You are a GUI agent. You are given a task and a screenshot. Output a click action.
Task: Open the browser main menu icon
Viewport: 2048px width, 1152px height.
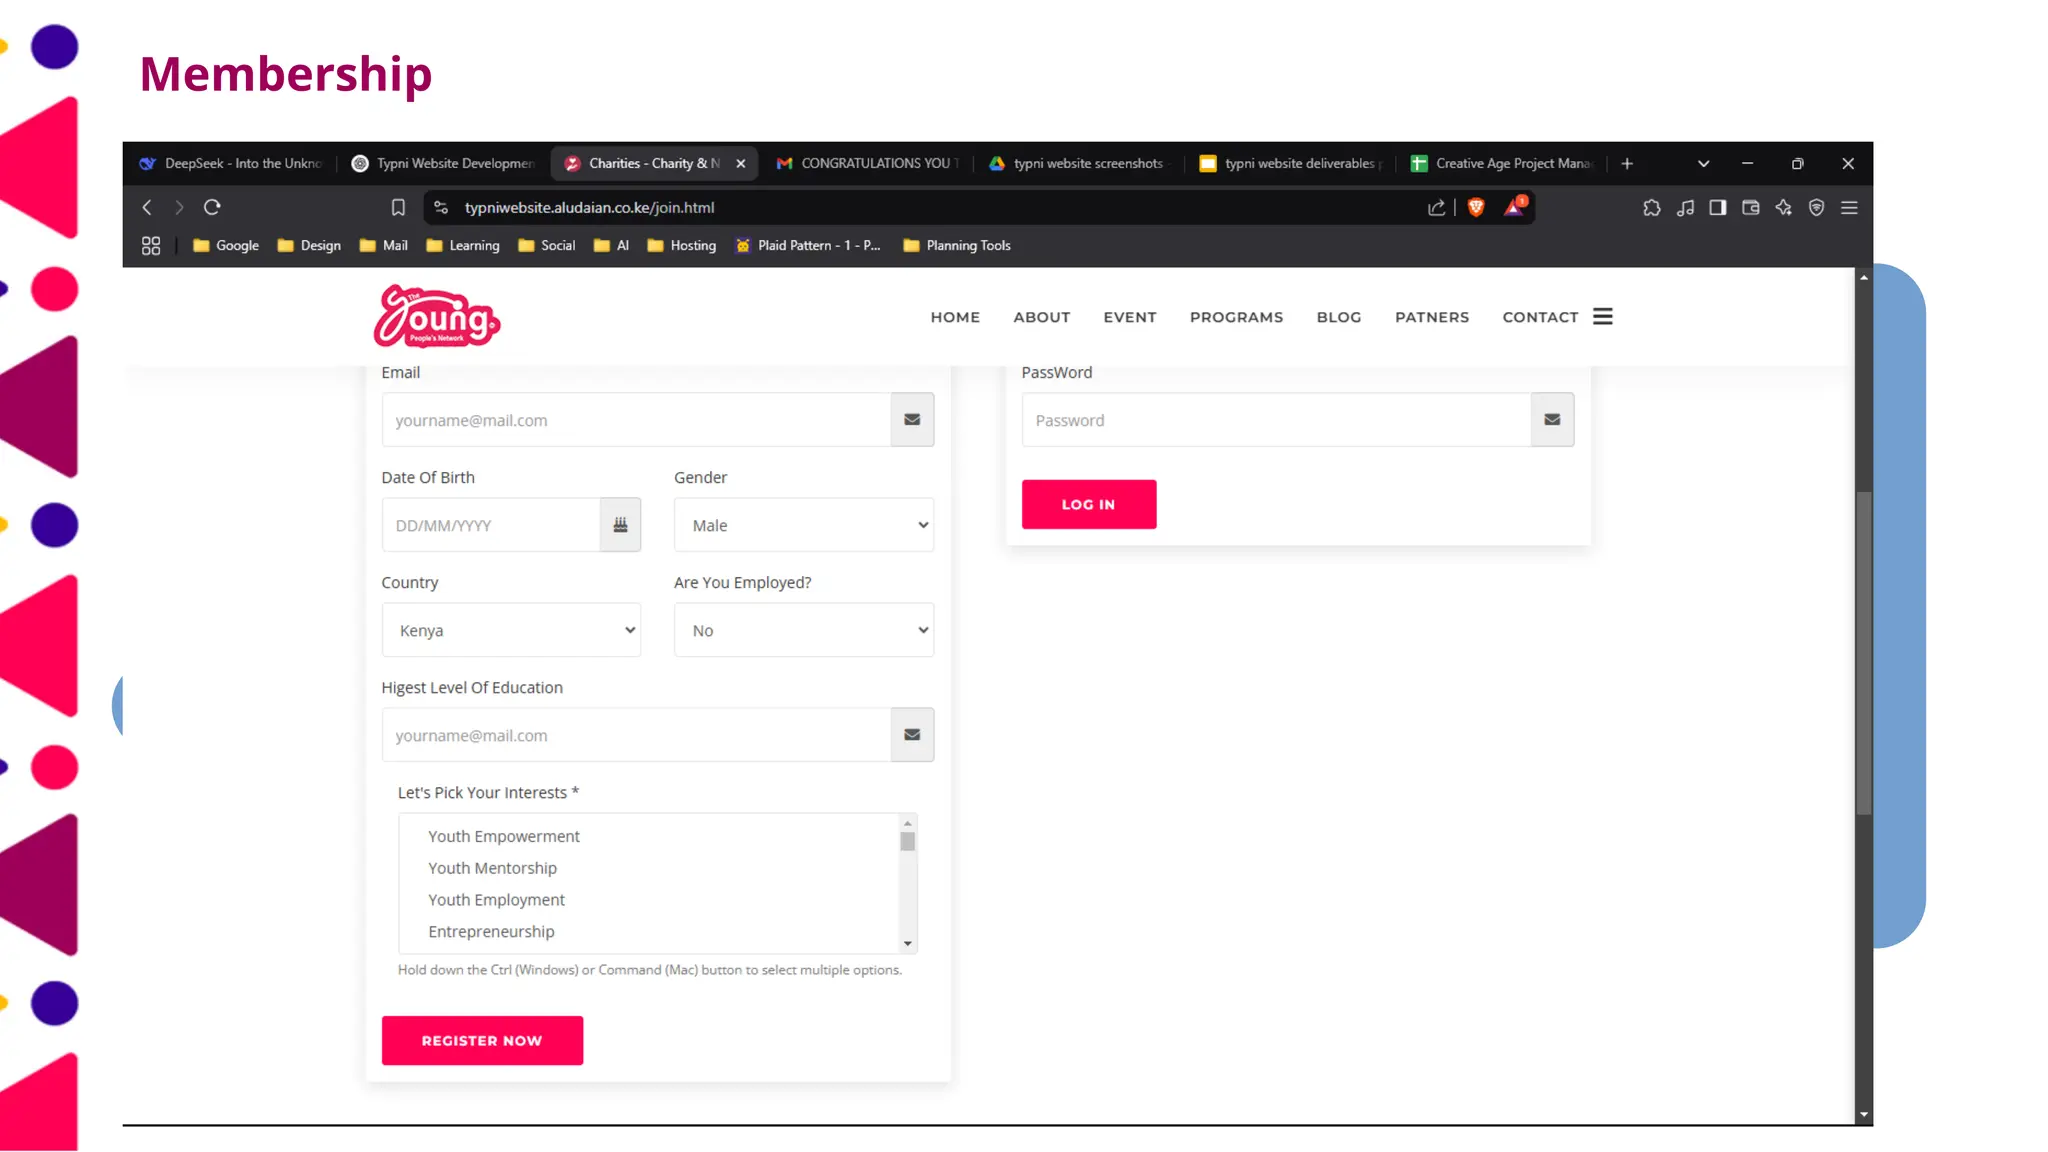coord(1849,207)
